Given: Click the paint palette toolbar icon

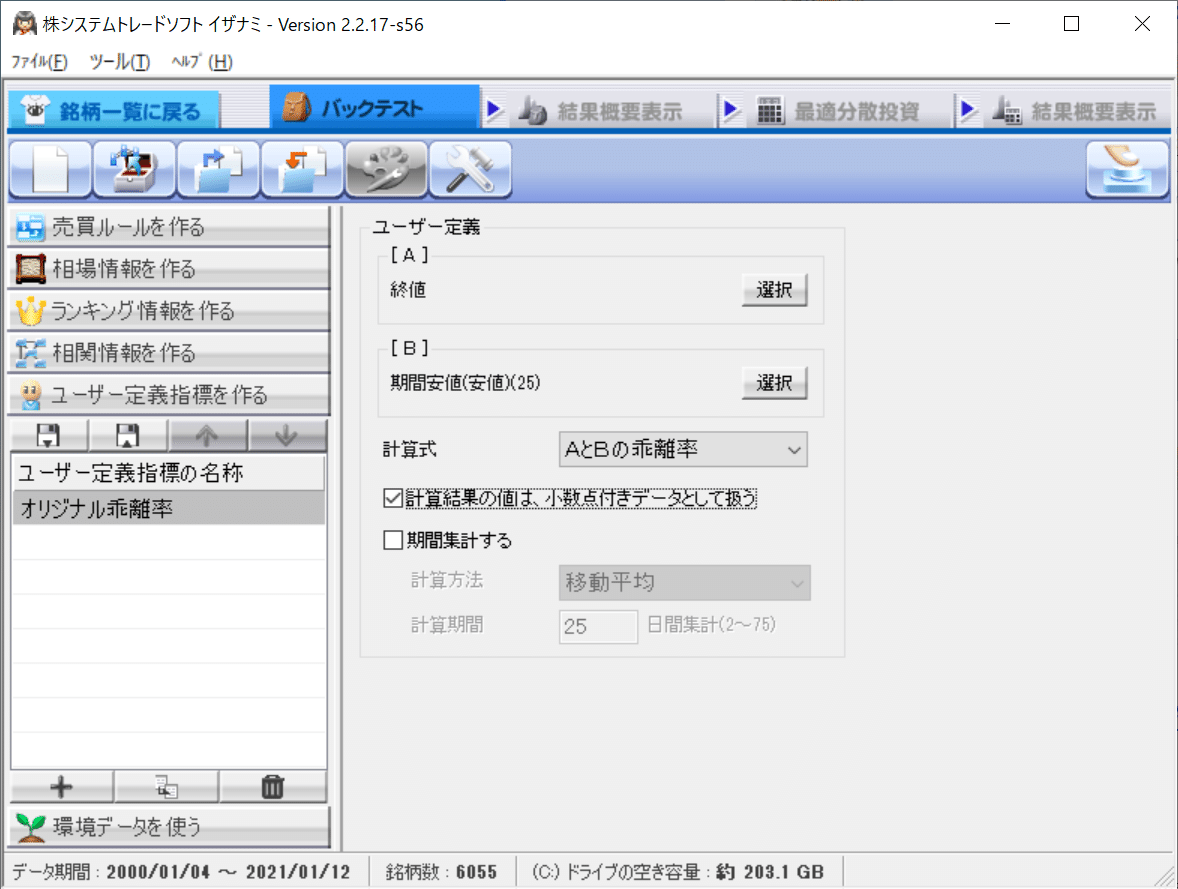Looking at the screenshot, I should click(386, 170).
